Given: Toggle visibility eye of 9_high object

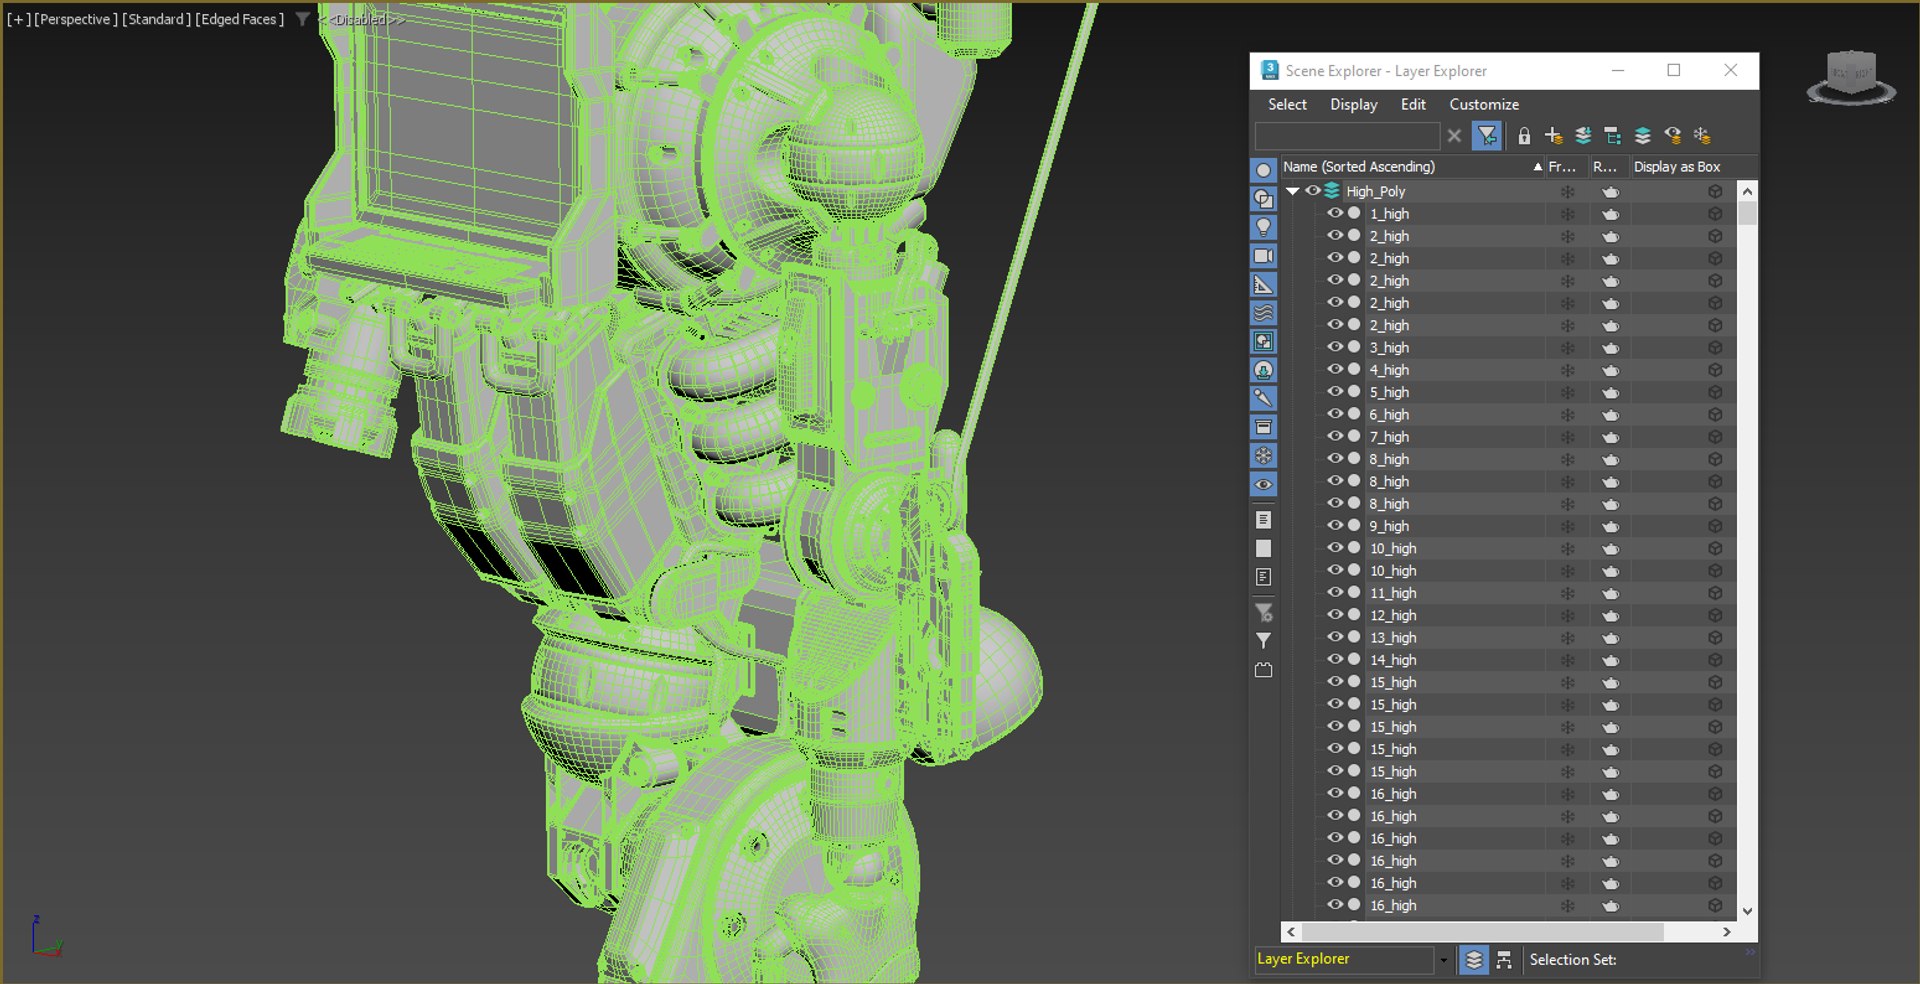Looking at the screenshot, I should pyautogui.click(x=1334, y=525).
